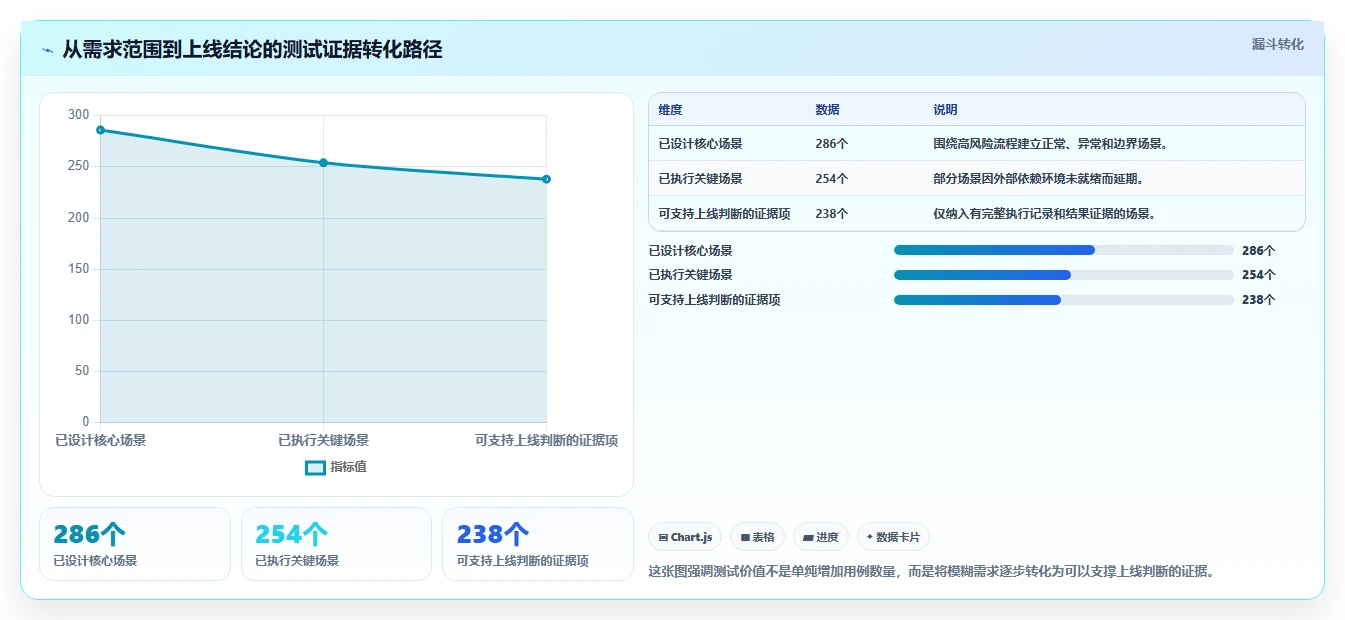Click the progress bar for 已设计核心场景
This screenshot has height=620, width=1345.
(1064, 250)
